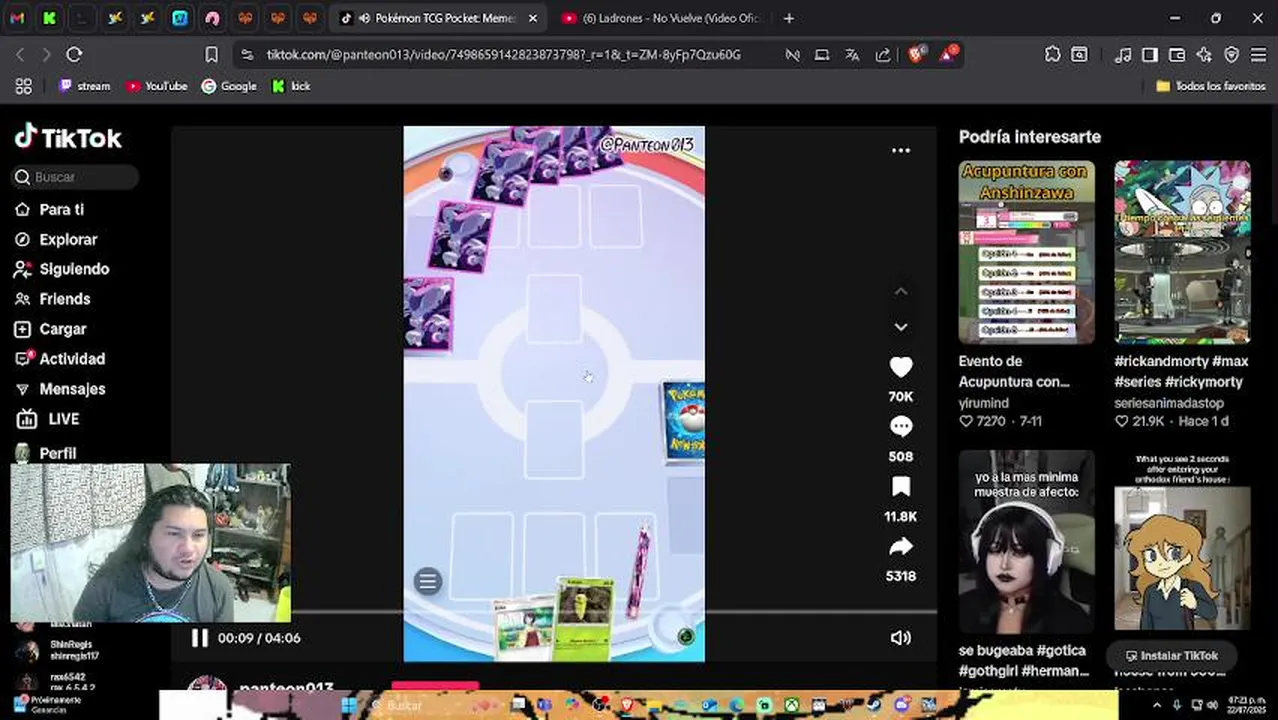Go to previous video up chevron

click(901, 291)
